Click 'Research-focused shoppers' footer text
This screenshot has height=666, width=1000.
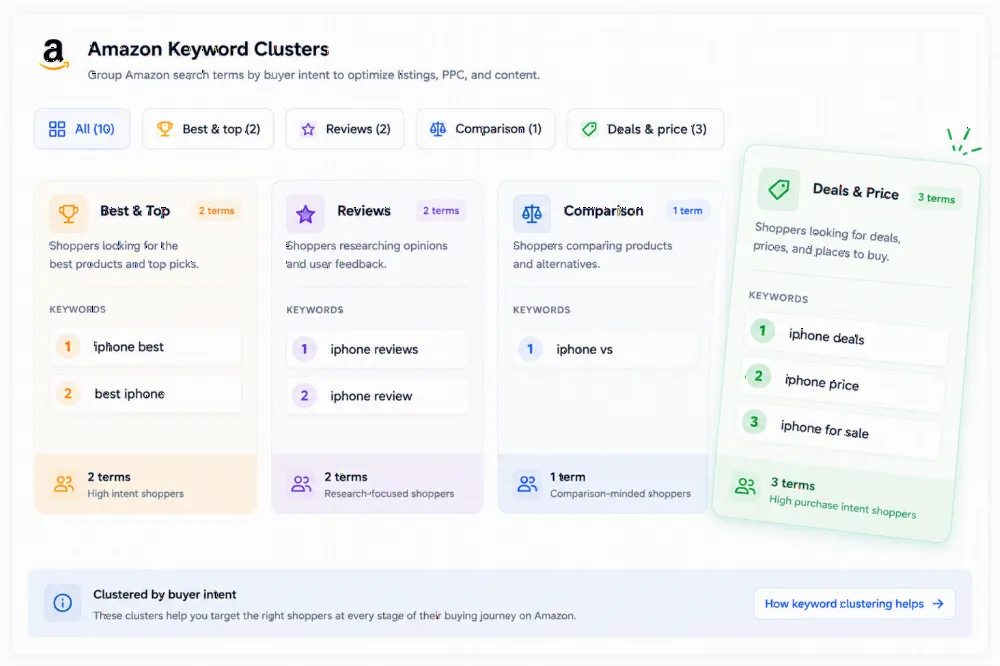tap(389, 494)
